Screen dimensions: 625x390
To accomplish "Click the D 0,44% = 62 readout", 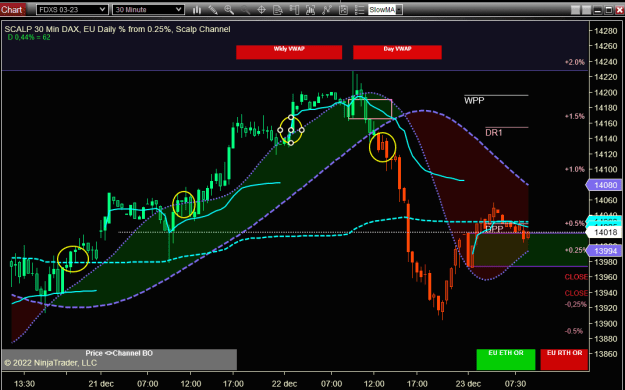I will click(x=29, y=37).
